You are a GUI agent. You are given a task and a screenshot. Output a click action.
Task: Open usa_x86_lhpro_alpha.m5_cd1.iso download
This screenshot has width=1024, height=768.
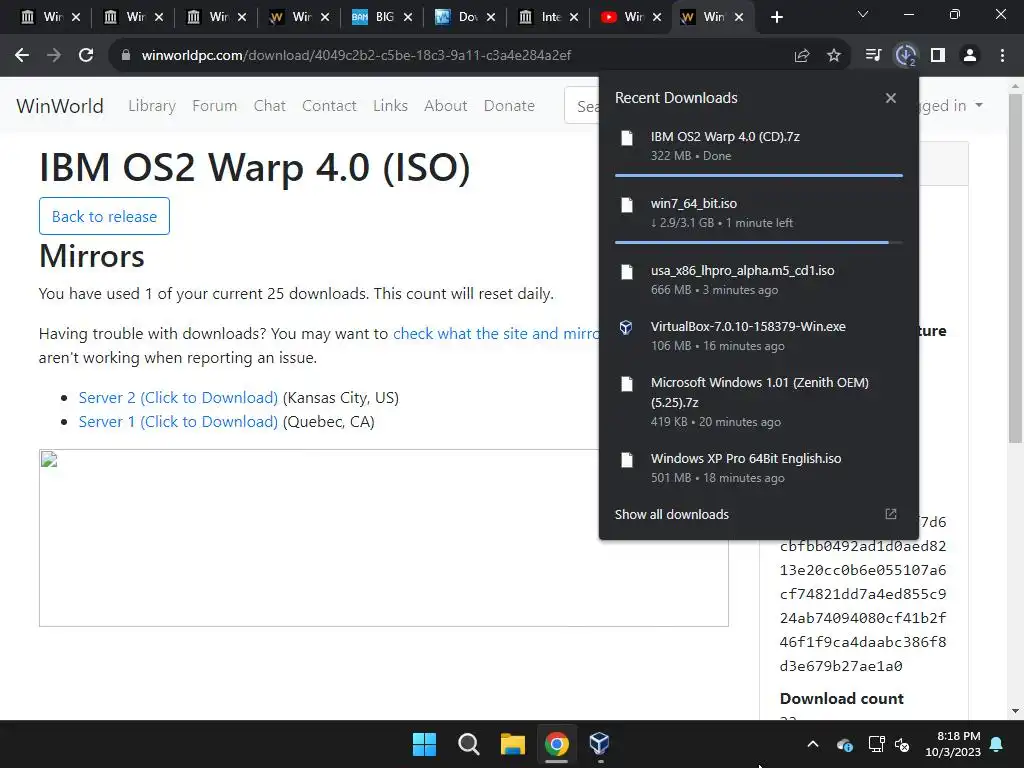click(759, 280)
